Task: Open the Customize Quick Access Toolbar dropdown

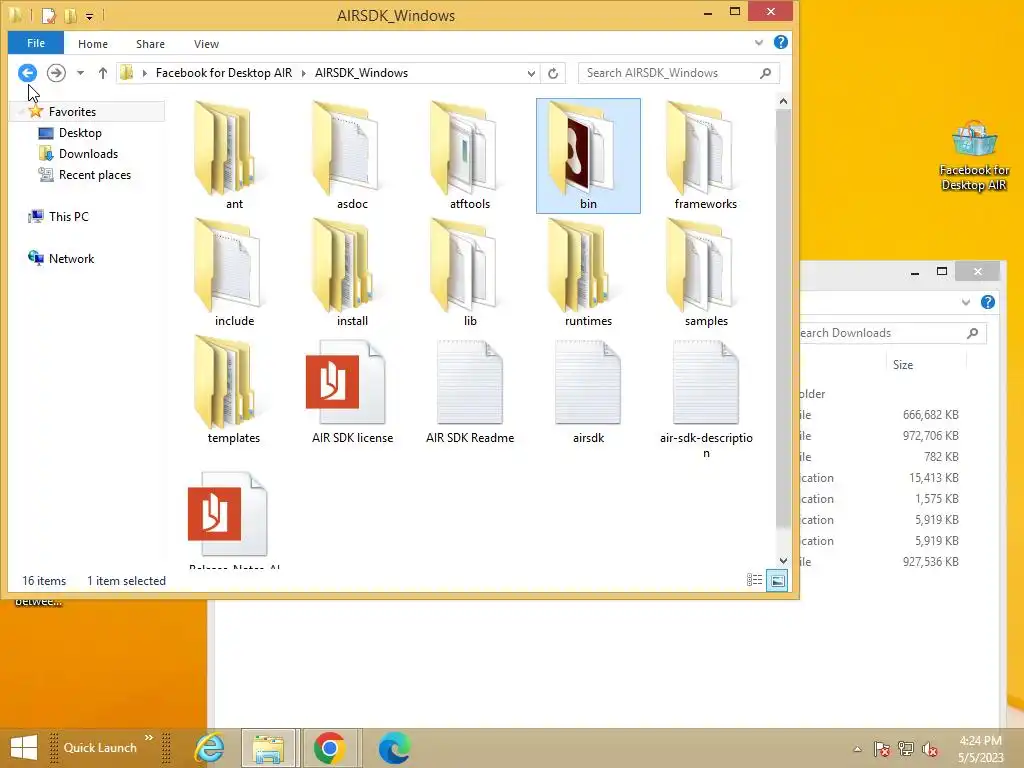Action: (x=89, y=16)
